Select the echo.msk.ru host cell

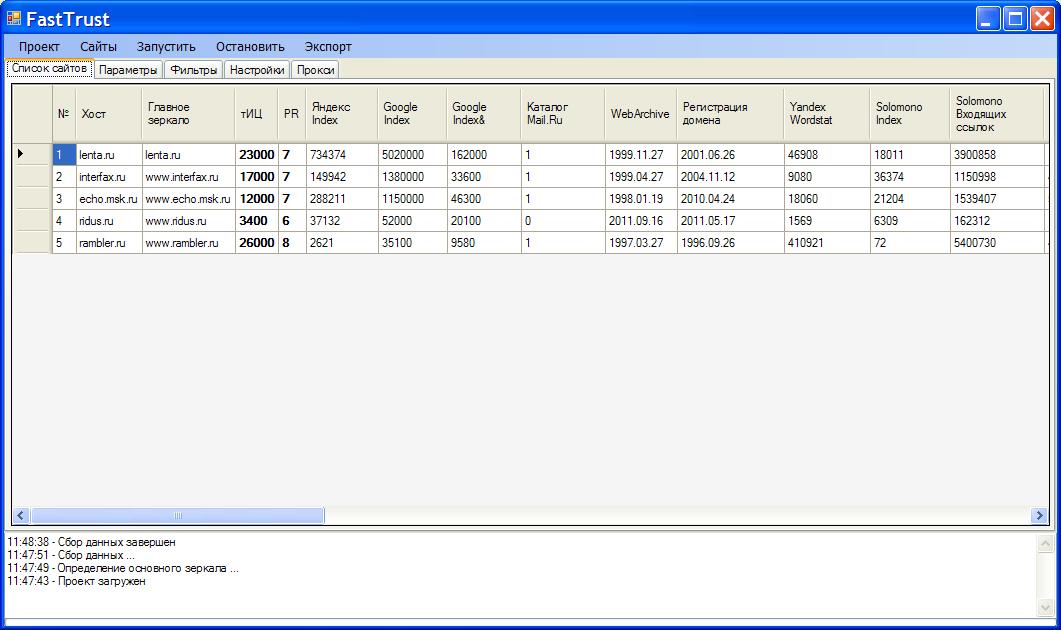[x=109, y=199]
